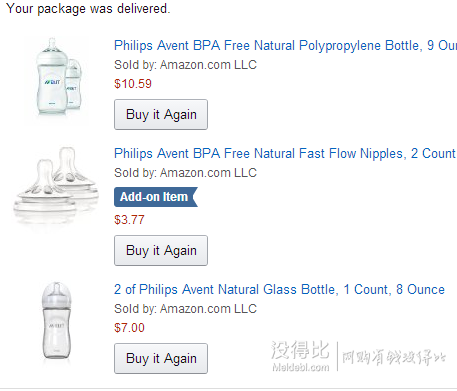Screen dimensions: 457x391
Task: Buy the Fast Flow Nipples again
Action: coord(161,250)
